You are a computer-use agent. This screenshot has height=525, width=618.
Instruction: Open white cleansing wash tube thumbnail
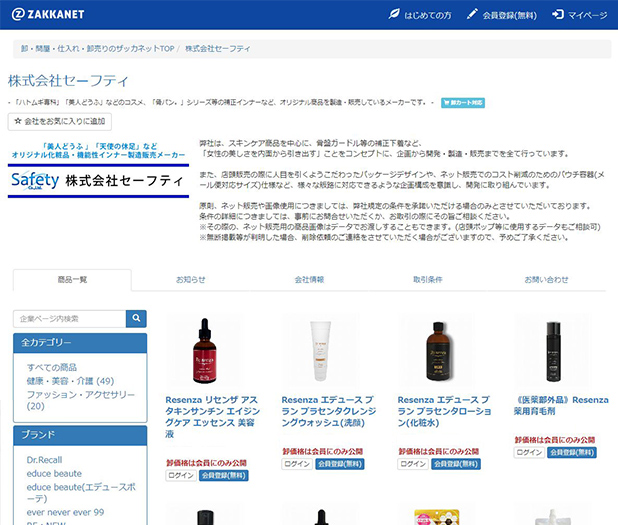(320, 351)
